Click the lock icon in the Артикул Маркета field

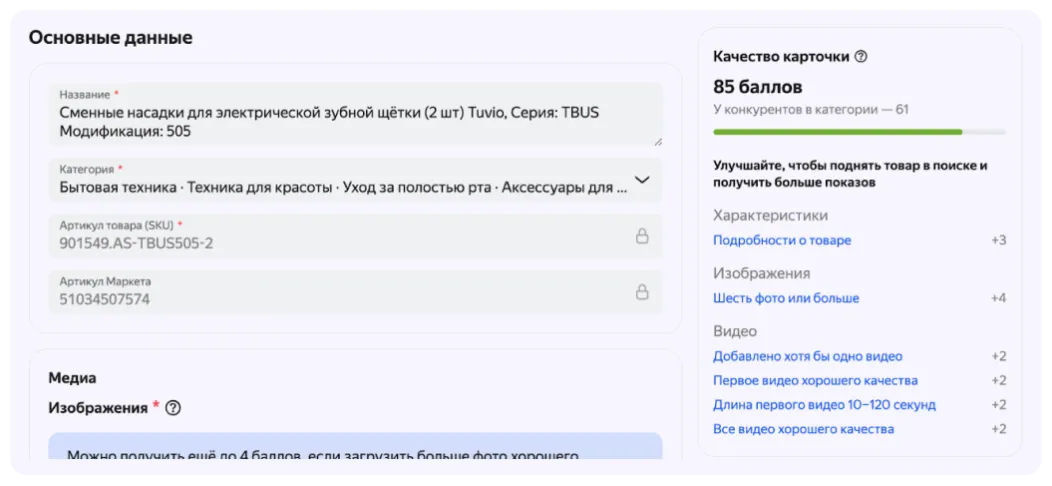642,292
